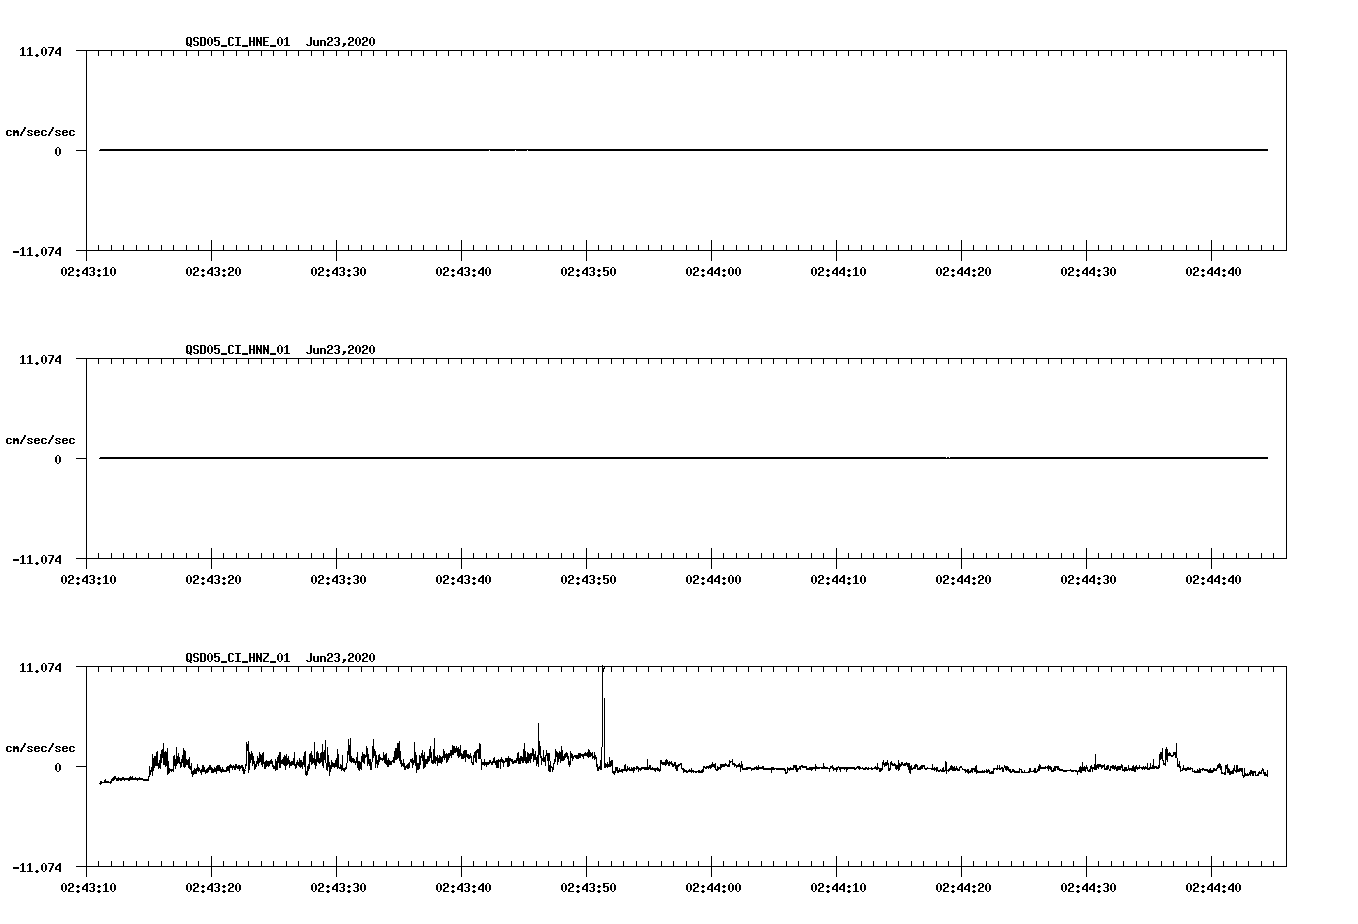1358x924 pixels.
Task: Select the QSD05_CI_HNE_01 plot title
Action: [x=238, y=42]
